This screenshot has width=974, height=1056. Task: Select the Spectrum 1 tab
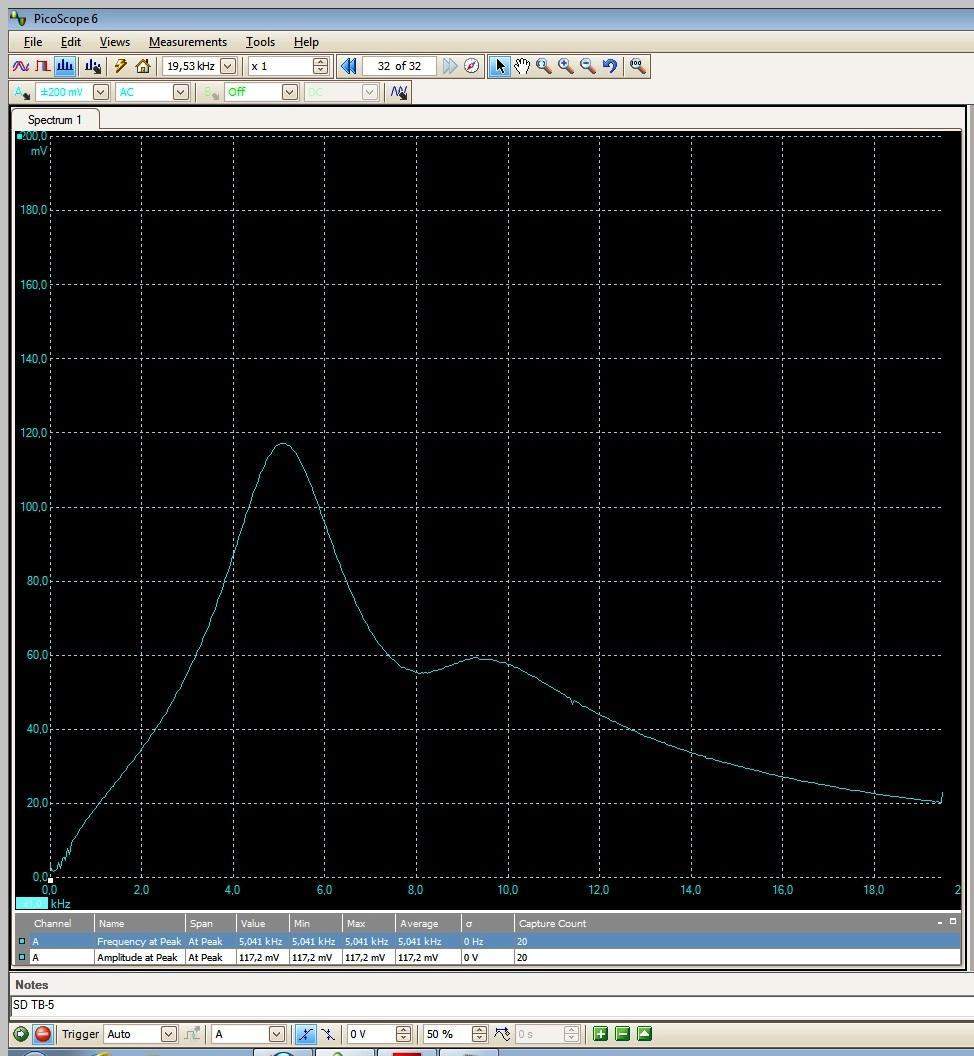[55, 119]
